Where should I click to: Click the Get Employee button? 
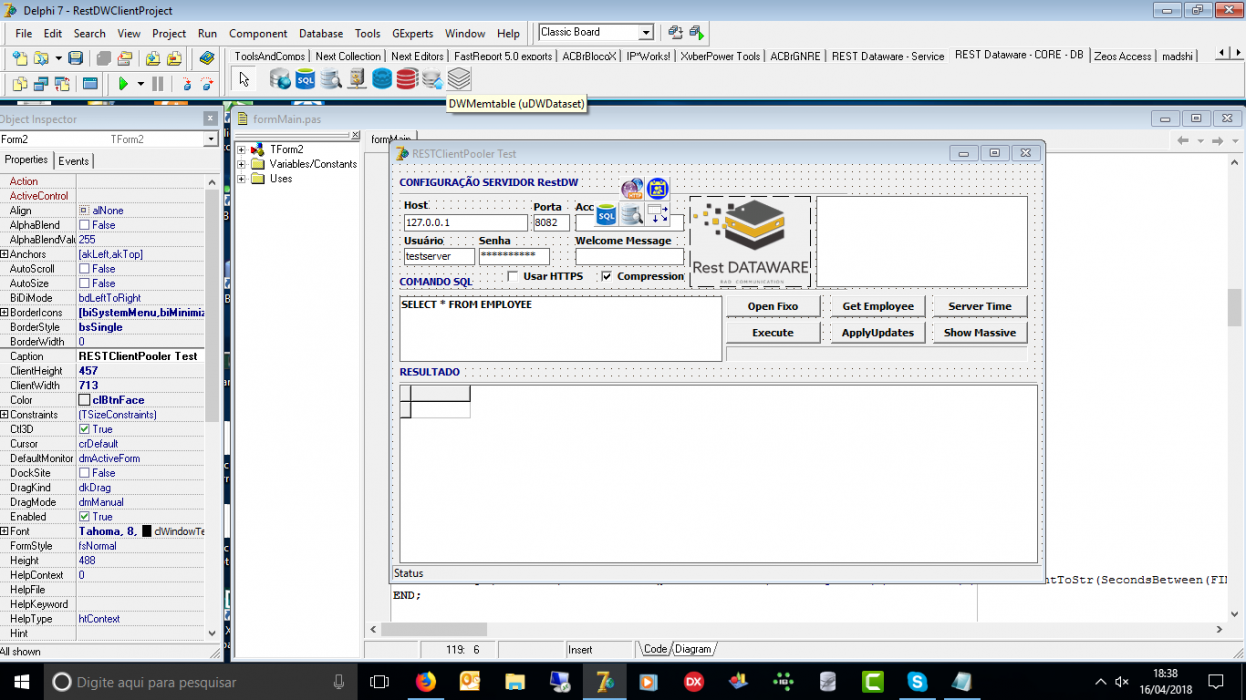(877, 306)
